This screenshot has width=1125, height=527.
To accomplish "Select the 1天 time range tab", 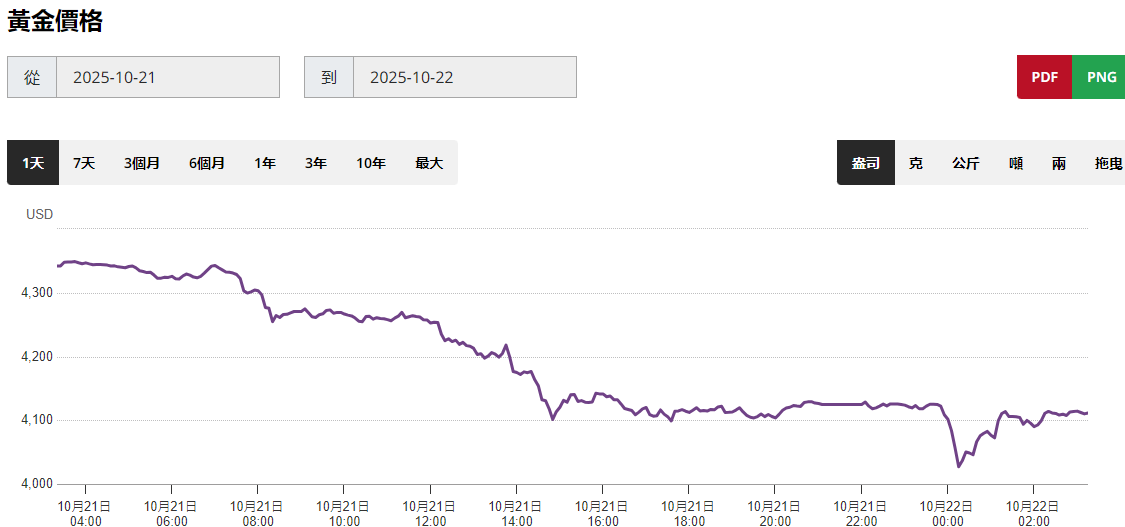I will (x=33, y=163).
